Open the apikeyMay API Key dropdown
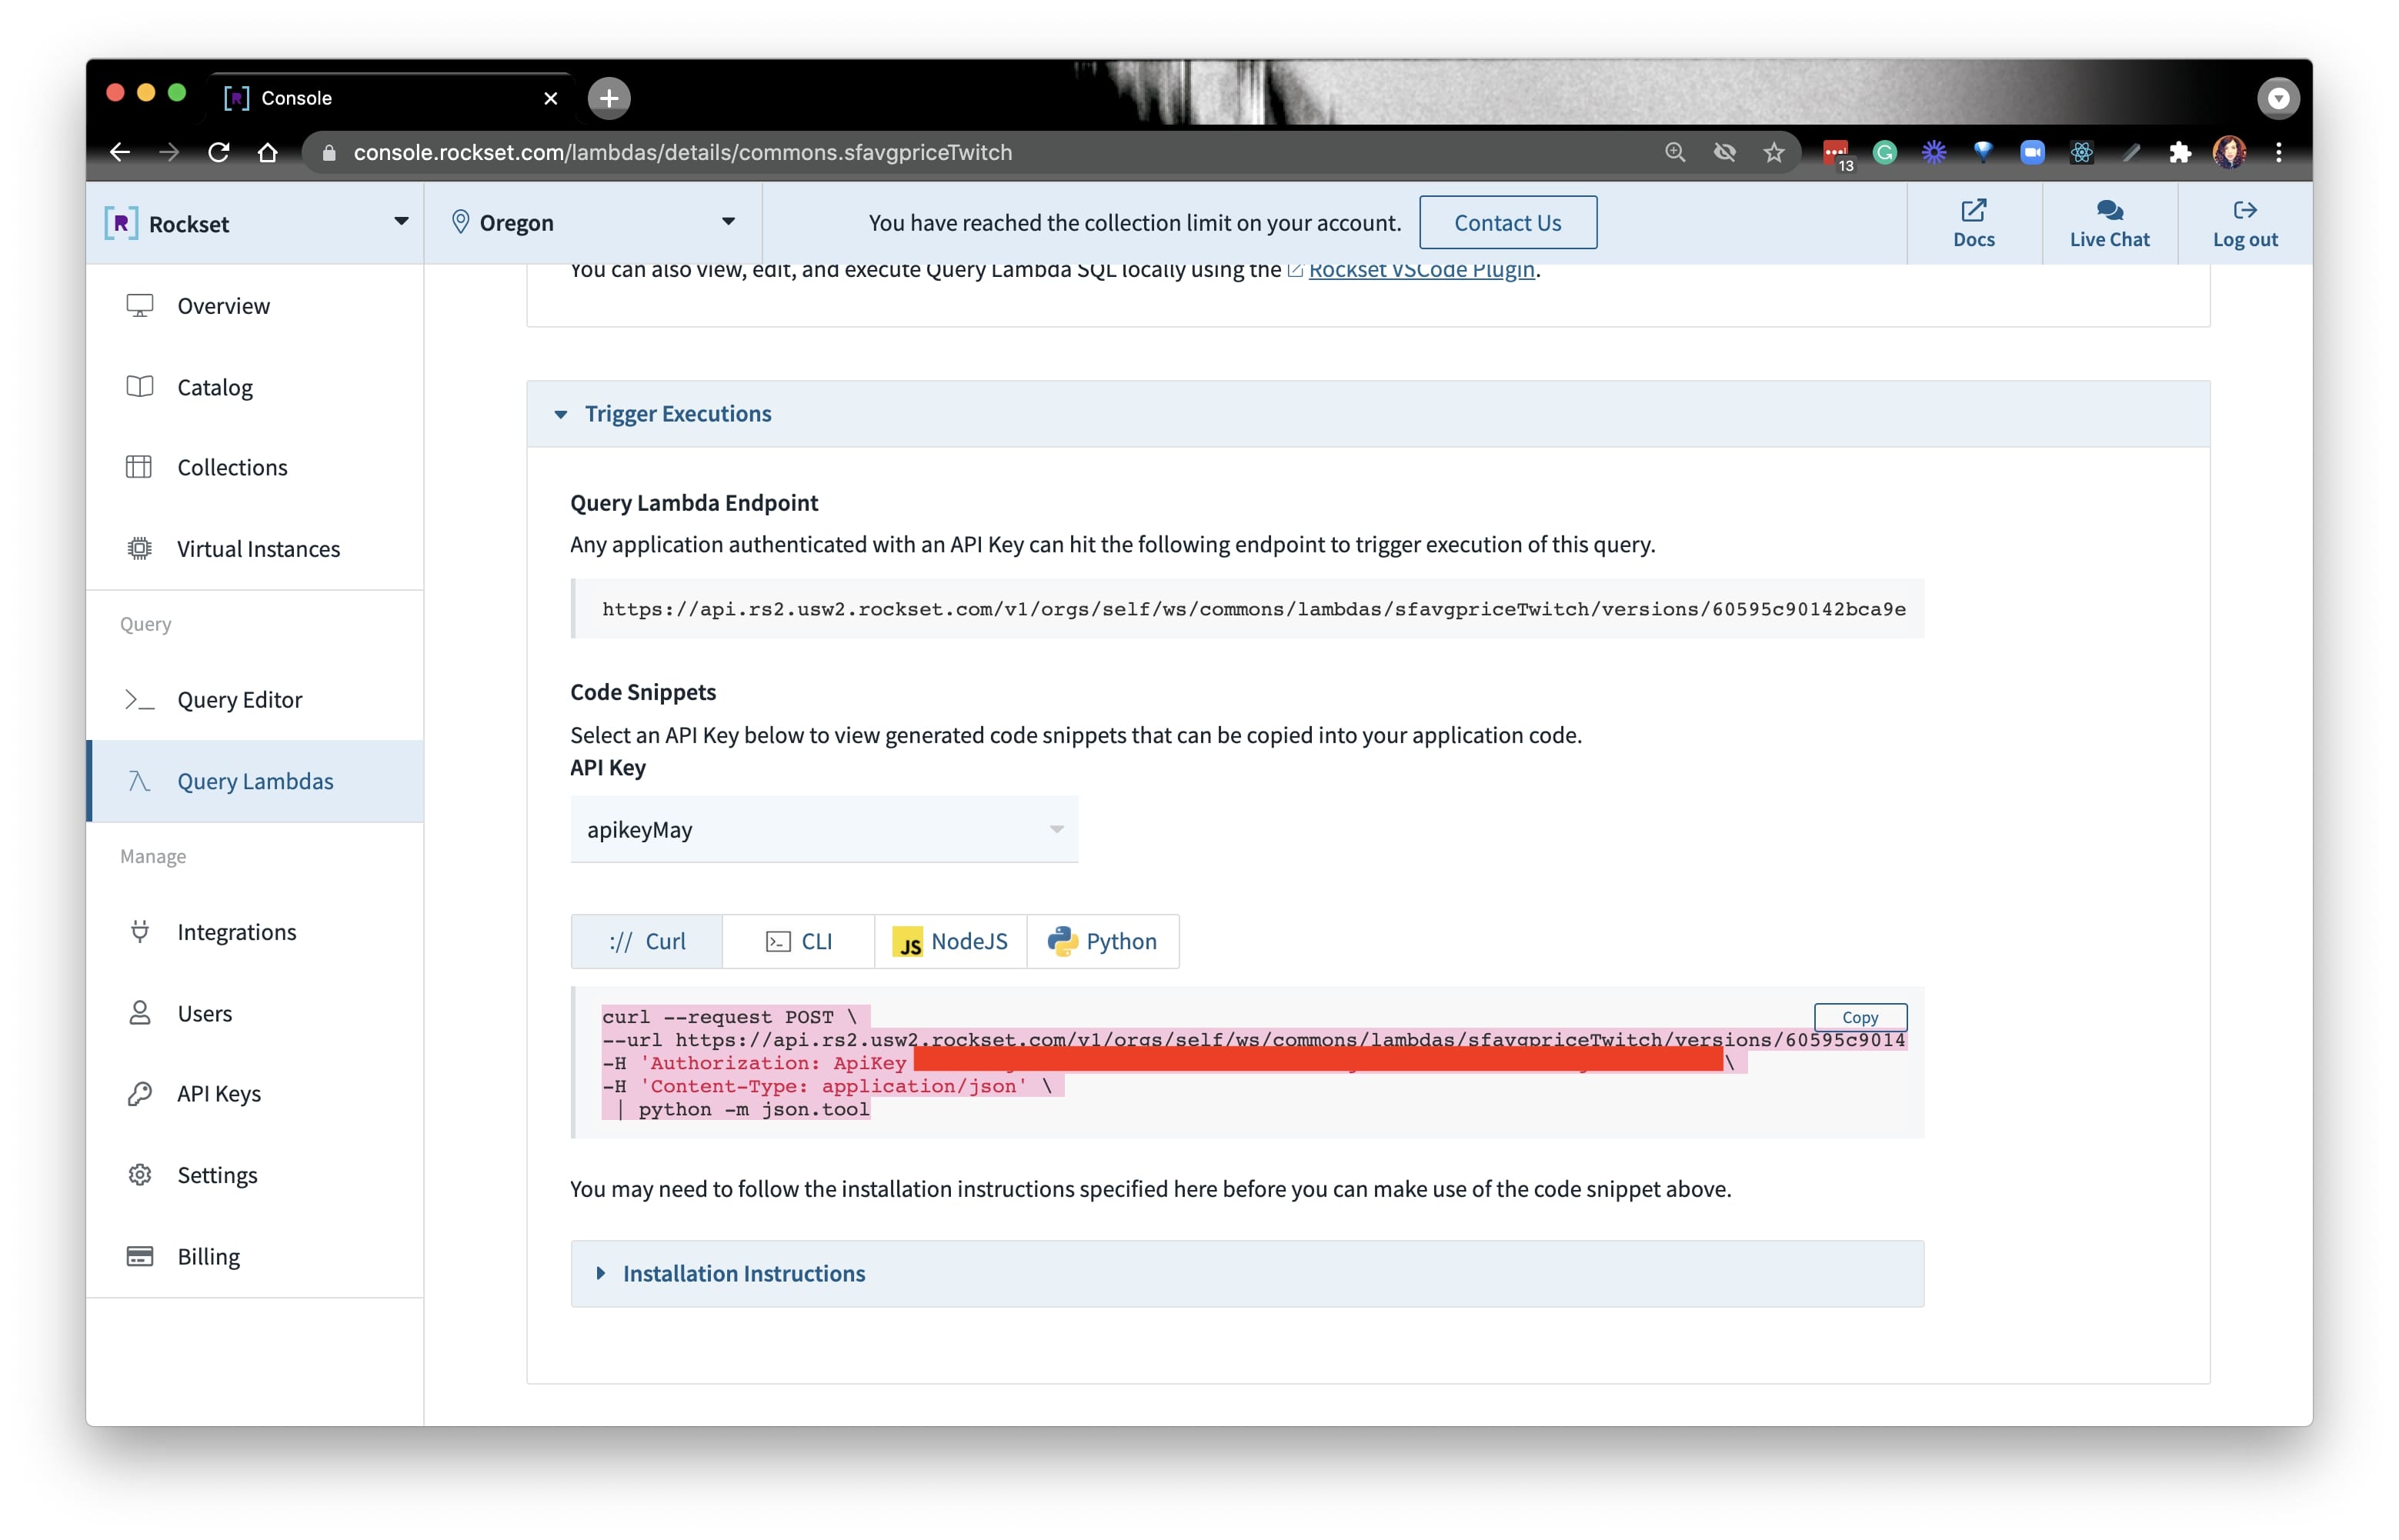Image resolution: width=2399 pixels, height=1540 pixels. [822, 828]
